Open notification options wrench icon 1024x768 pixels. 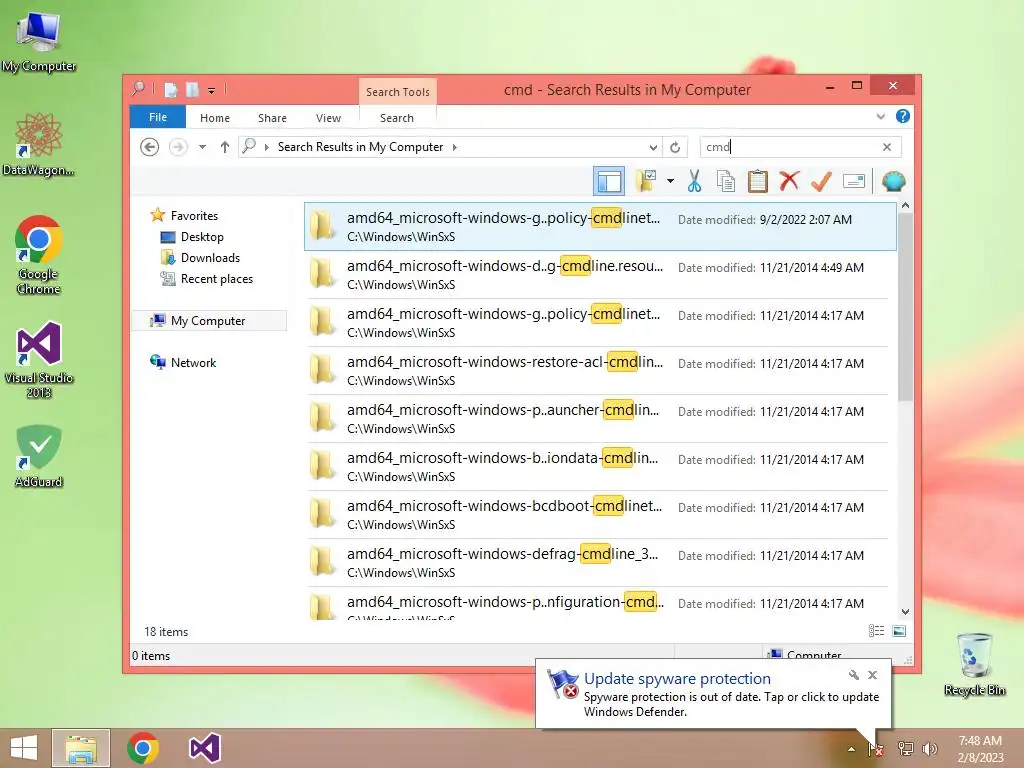pyautogui.click(x=854, y=675)
